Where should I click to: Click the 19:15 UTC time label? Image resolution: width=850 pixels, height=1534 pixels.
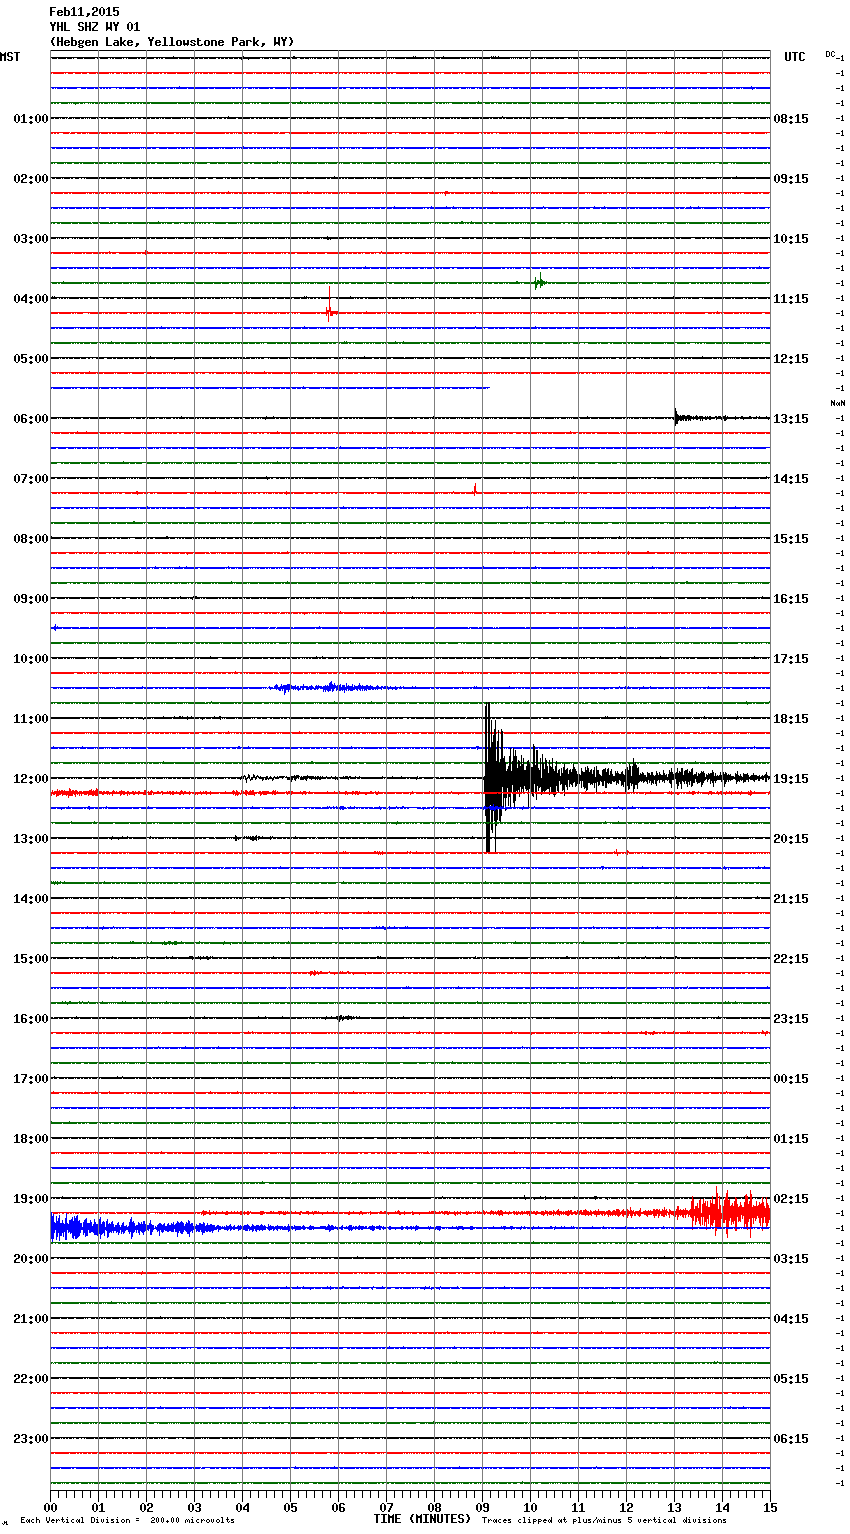click(791, 779)
